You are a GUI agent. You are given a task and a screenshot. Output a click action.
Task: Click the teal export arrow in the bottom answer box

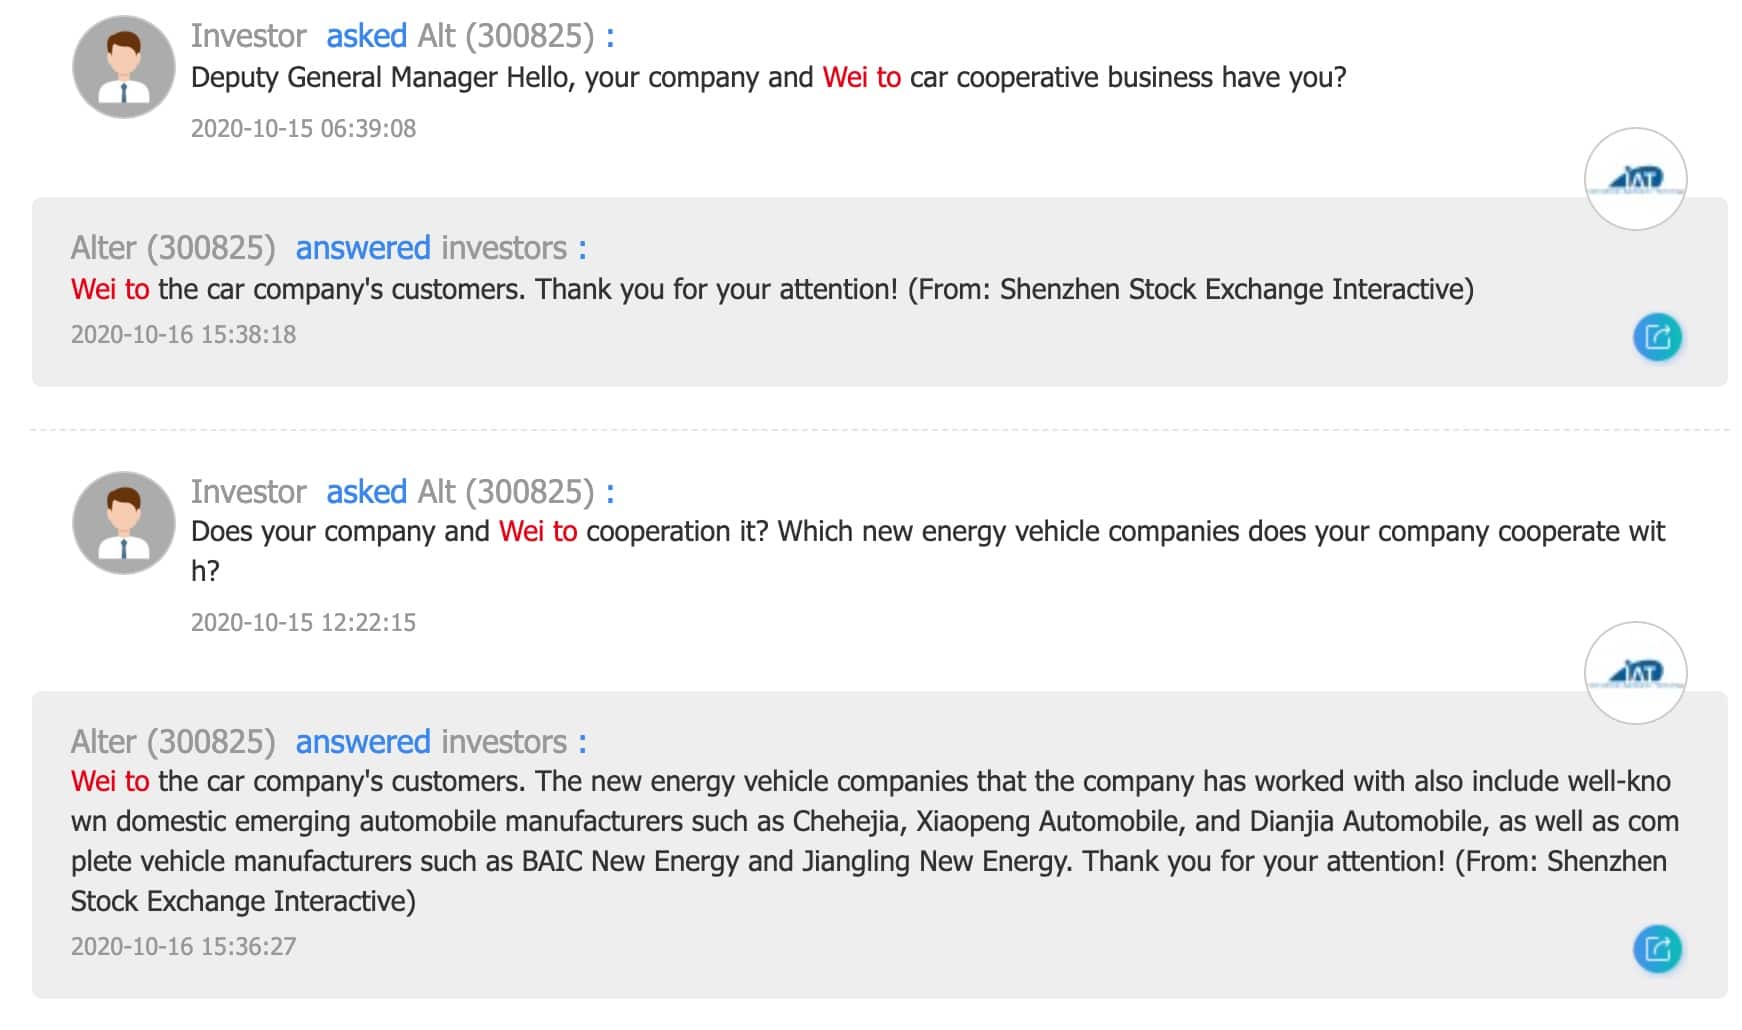[1657, 951]
